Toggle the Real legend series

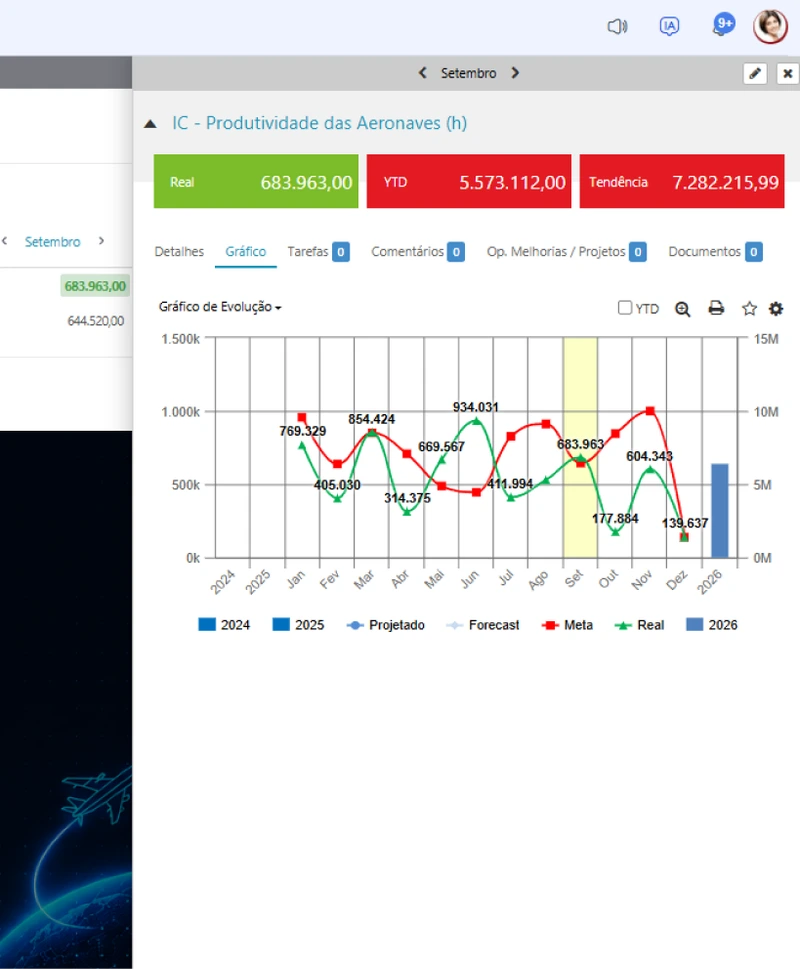(x=639, y=625)
